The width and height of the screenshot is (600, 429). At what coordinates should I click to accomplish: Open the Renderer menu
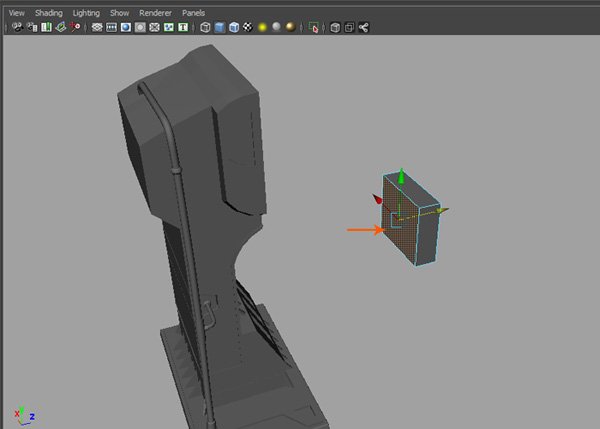click(155, 13)
